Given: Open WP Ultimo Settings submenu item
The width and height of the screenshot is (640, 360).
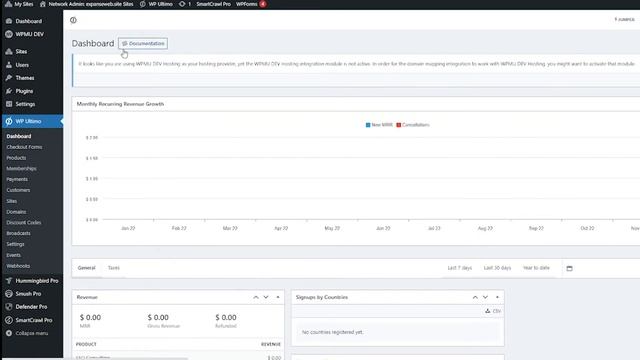Looking at the screenshot, I should pyautogui.click(x=16, y=244).
